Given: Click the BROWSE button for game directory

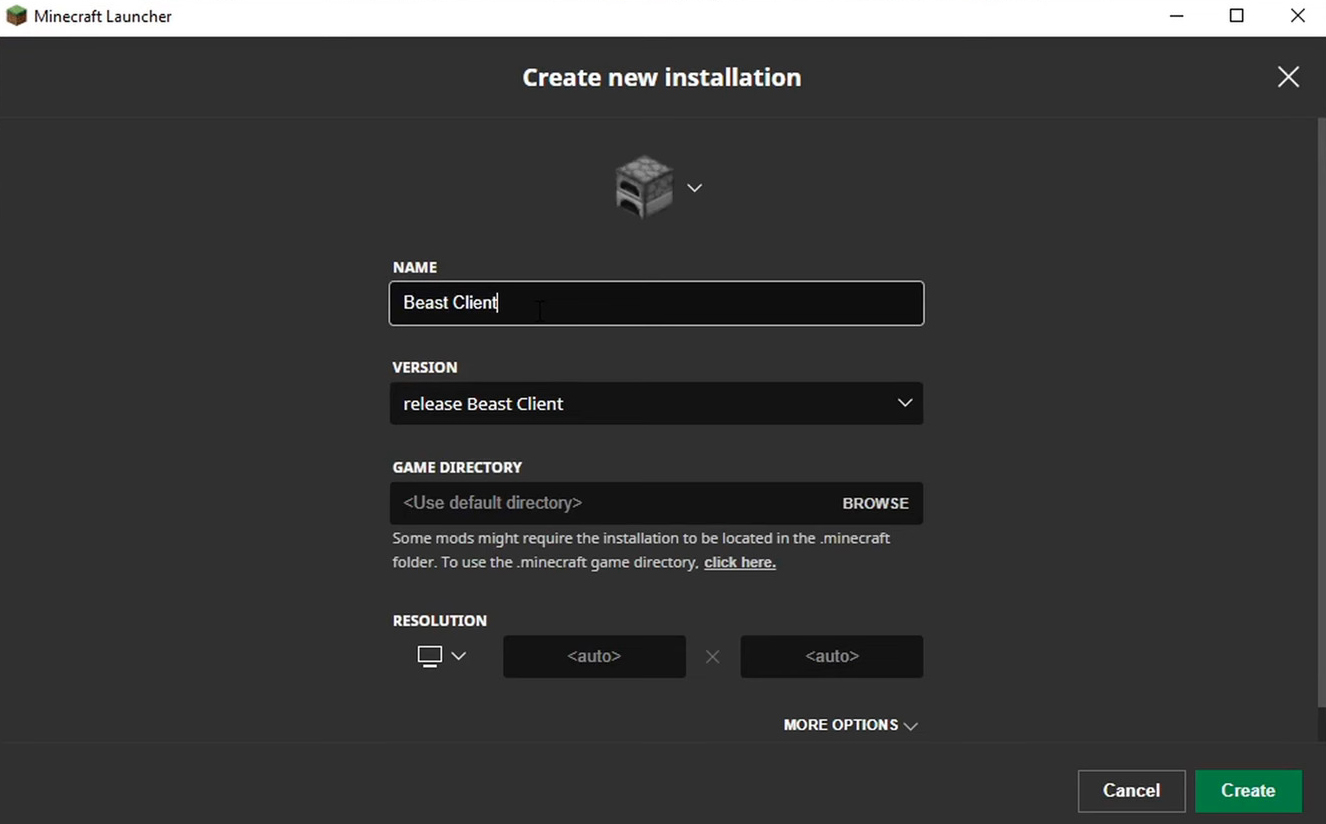Looking at the screenshot, I should (x=875, y=503).
